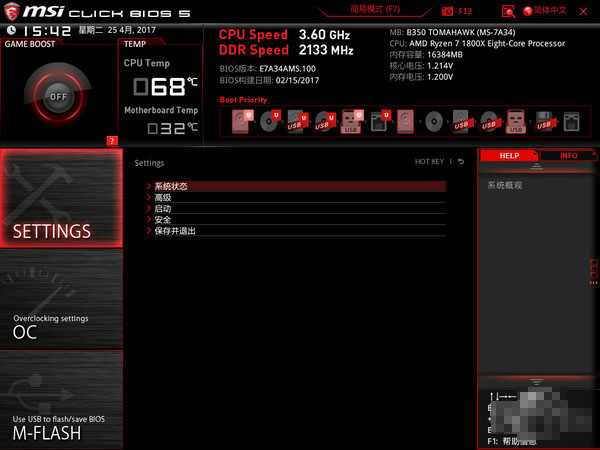Expand the 高级 settings entry
This screenshot has width=600, height=450.
click(x=296, y=197)
